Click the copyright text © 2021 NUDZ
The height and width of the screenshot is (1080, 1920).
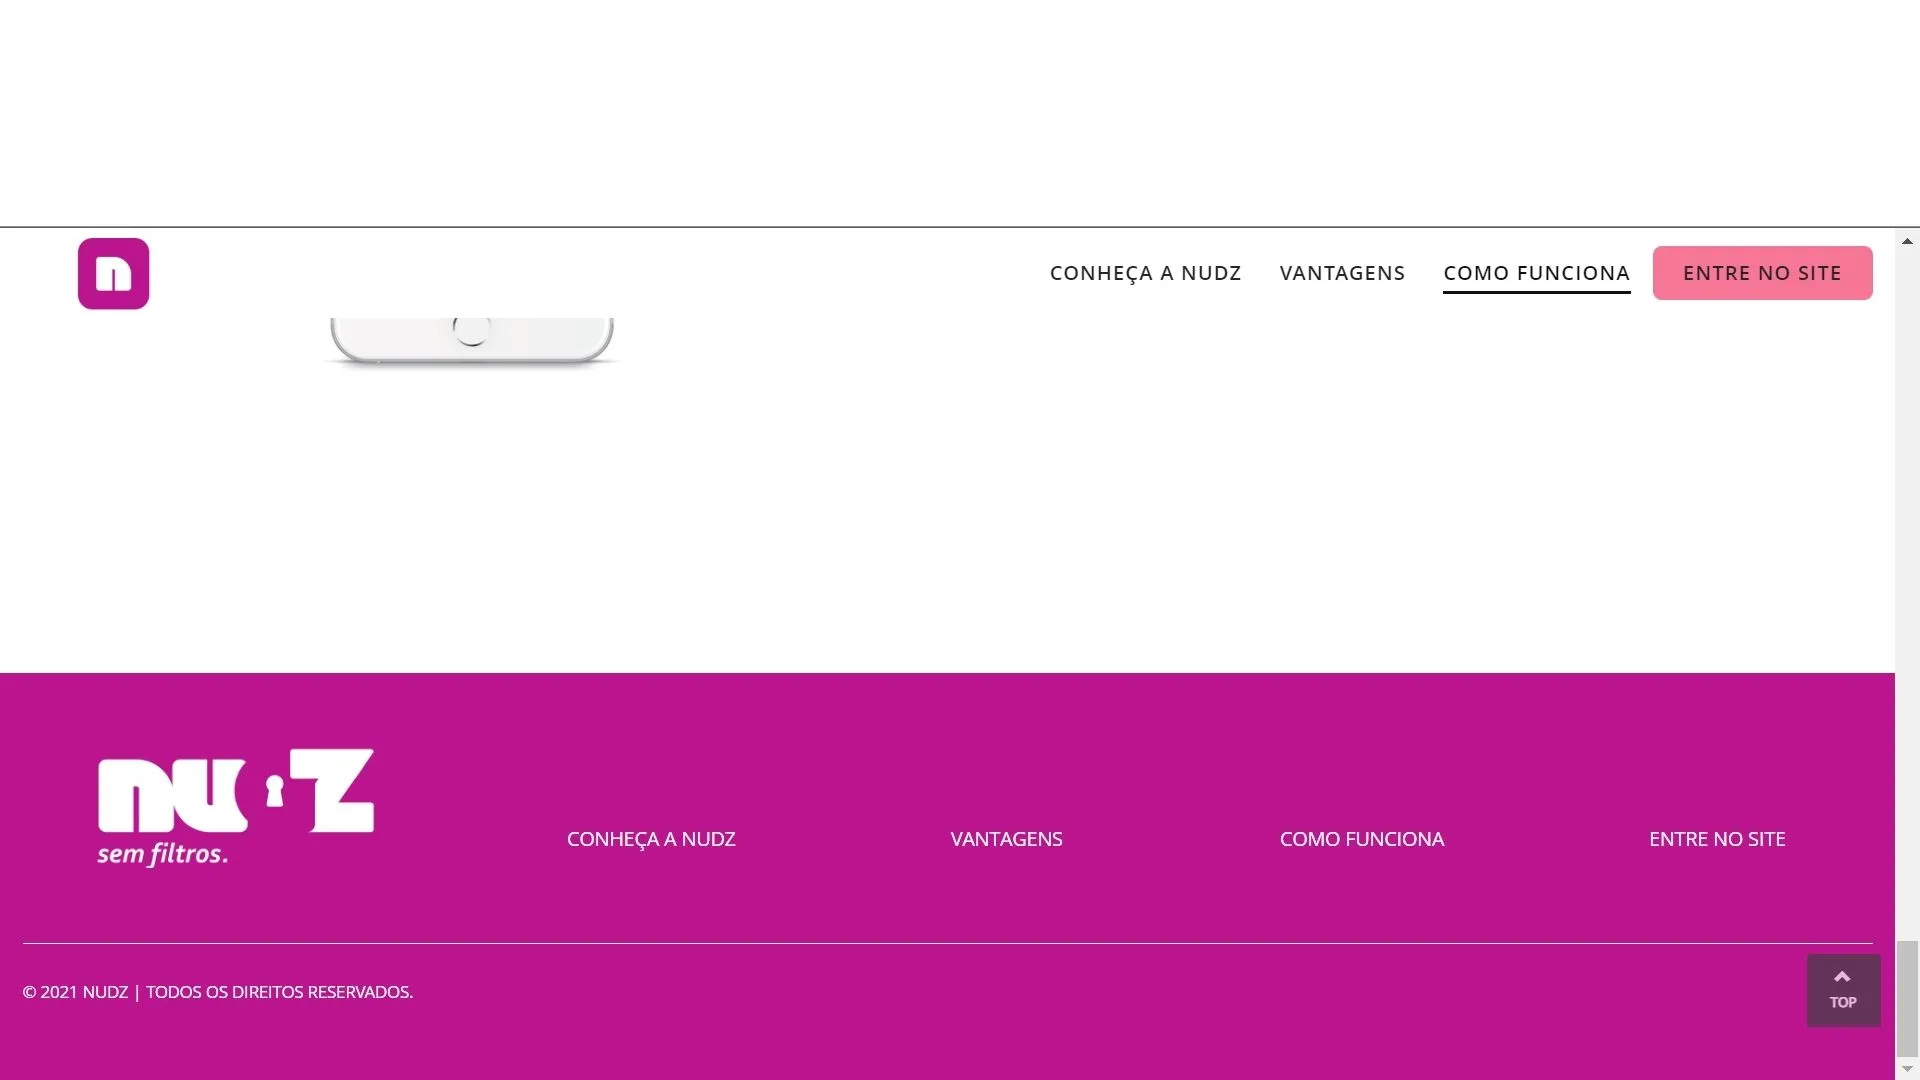click(75, 992)
